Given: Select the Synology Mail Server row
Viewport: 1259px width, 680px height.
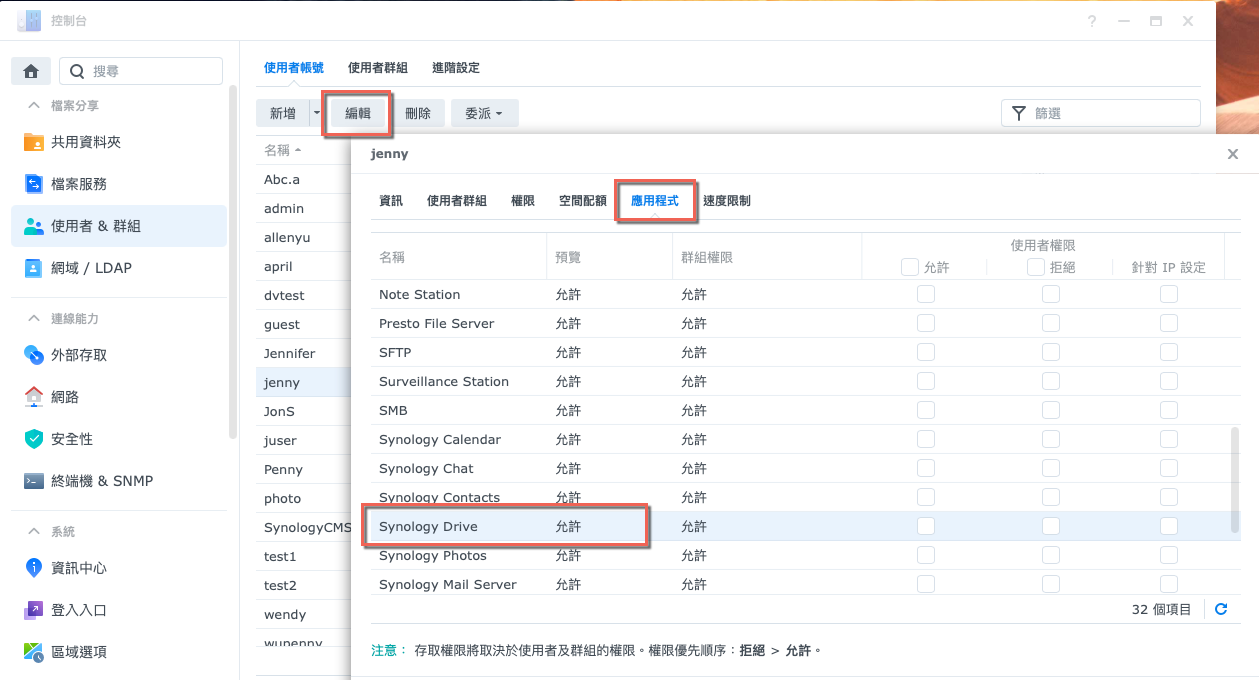Looking at the screenshot, I should (x=805, y=584).
